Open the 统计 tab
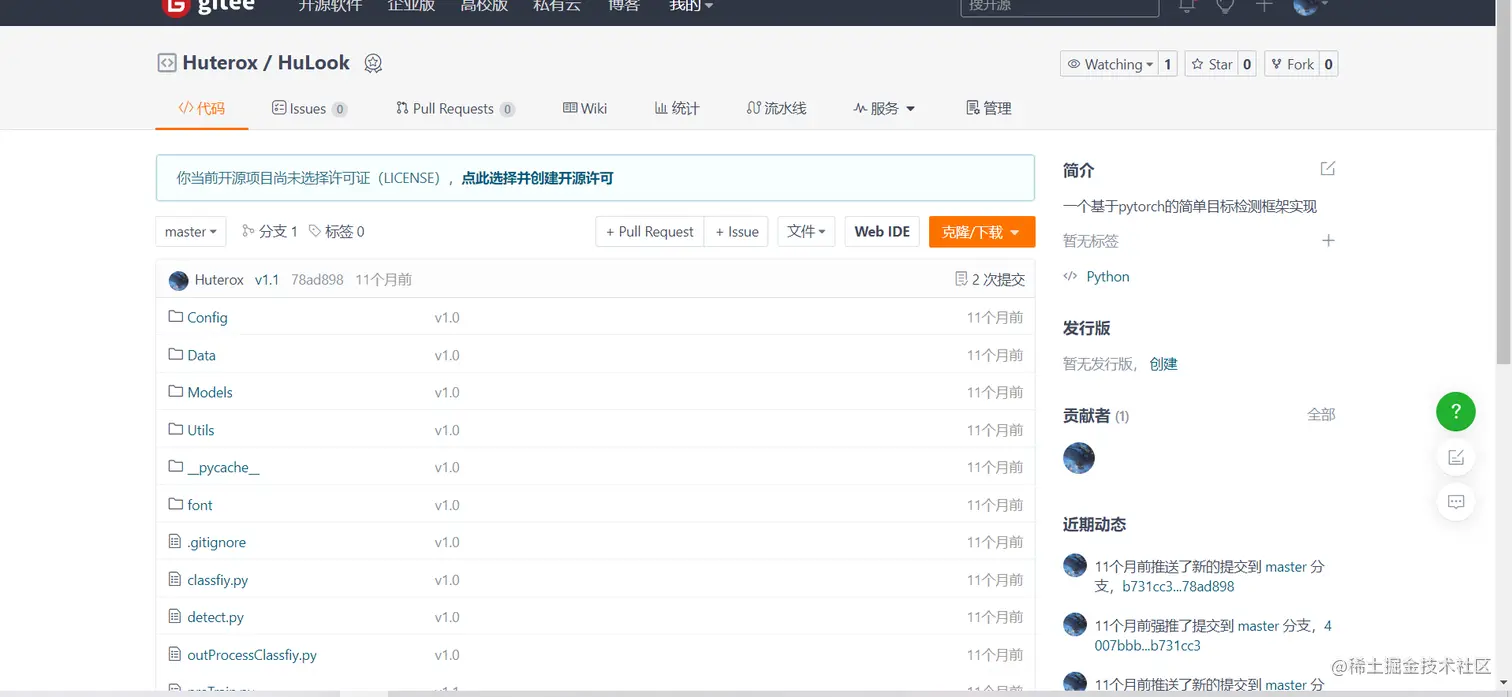Image resolution: width=1512 pixels, height=697 pixels. [677, 108]
